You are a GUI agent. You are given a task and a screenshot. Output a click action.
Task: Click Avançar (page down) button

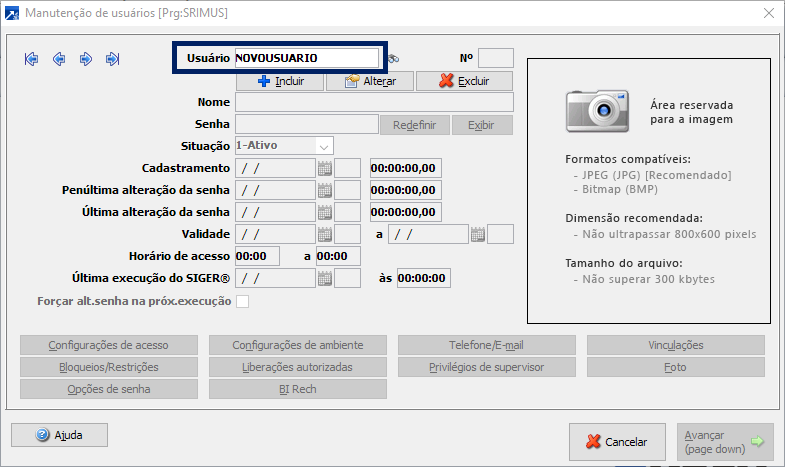(x=725, y=442)
